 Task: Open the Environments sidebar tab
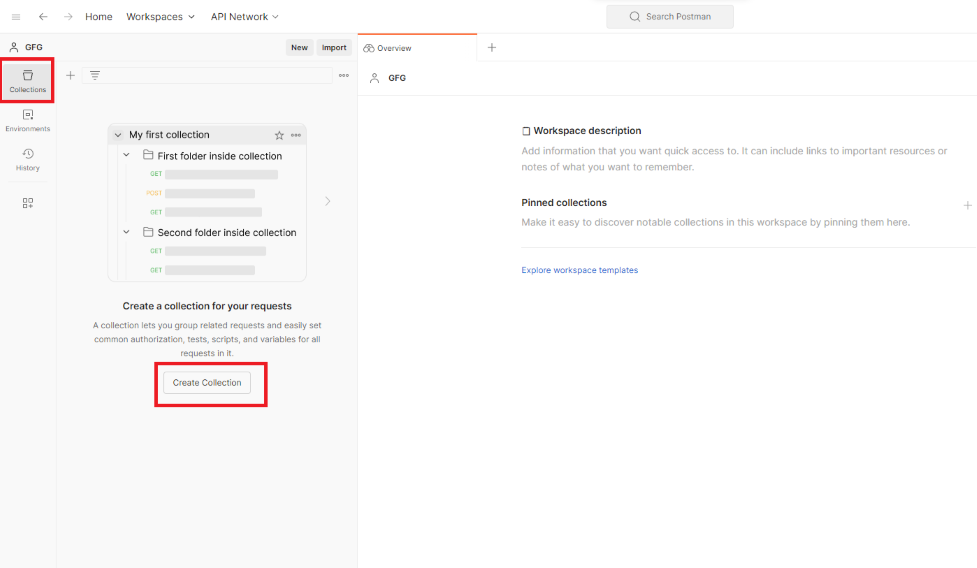27,120
